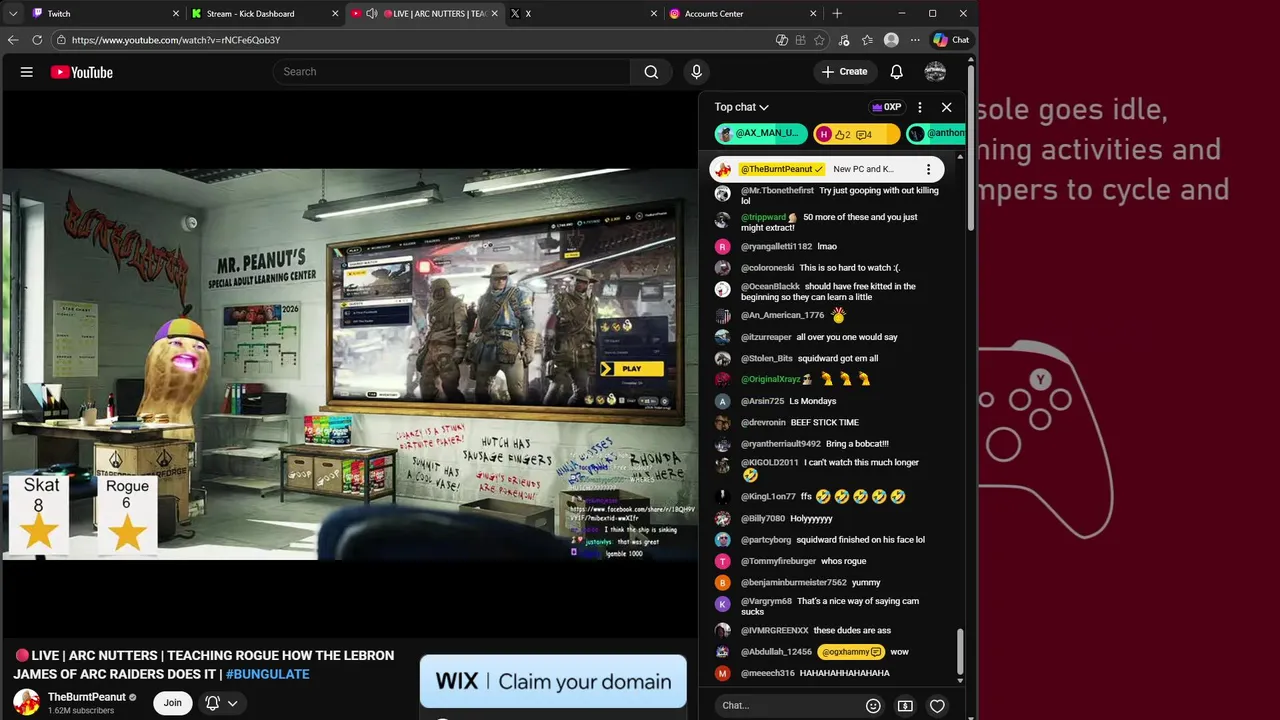Open a new browser tab

click(837, 14)
